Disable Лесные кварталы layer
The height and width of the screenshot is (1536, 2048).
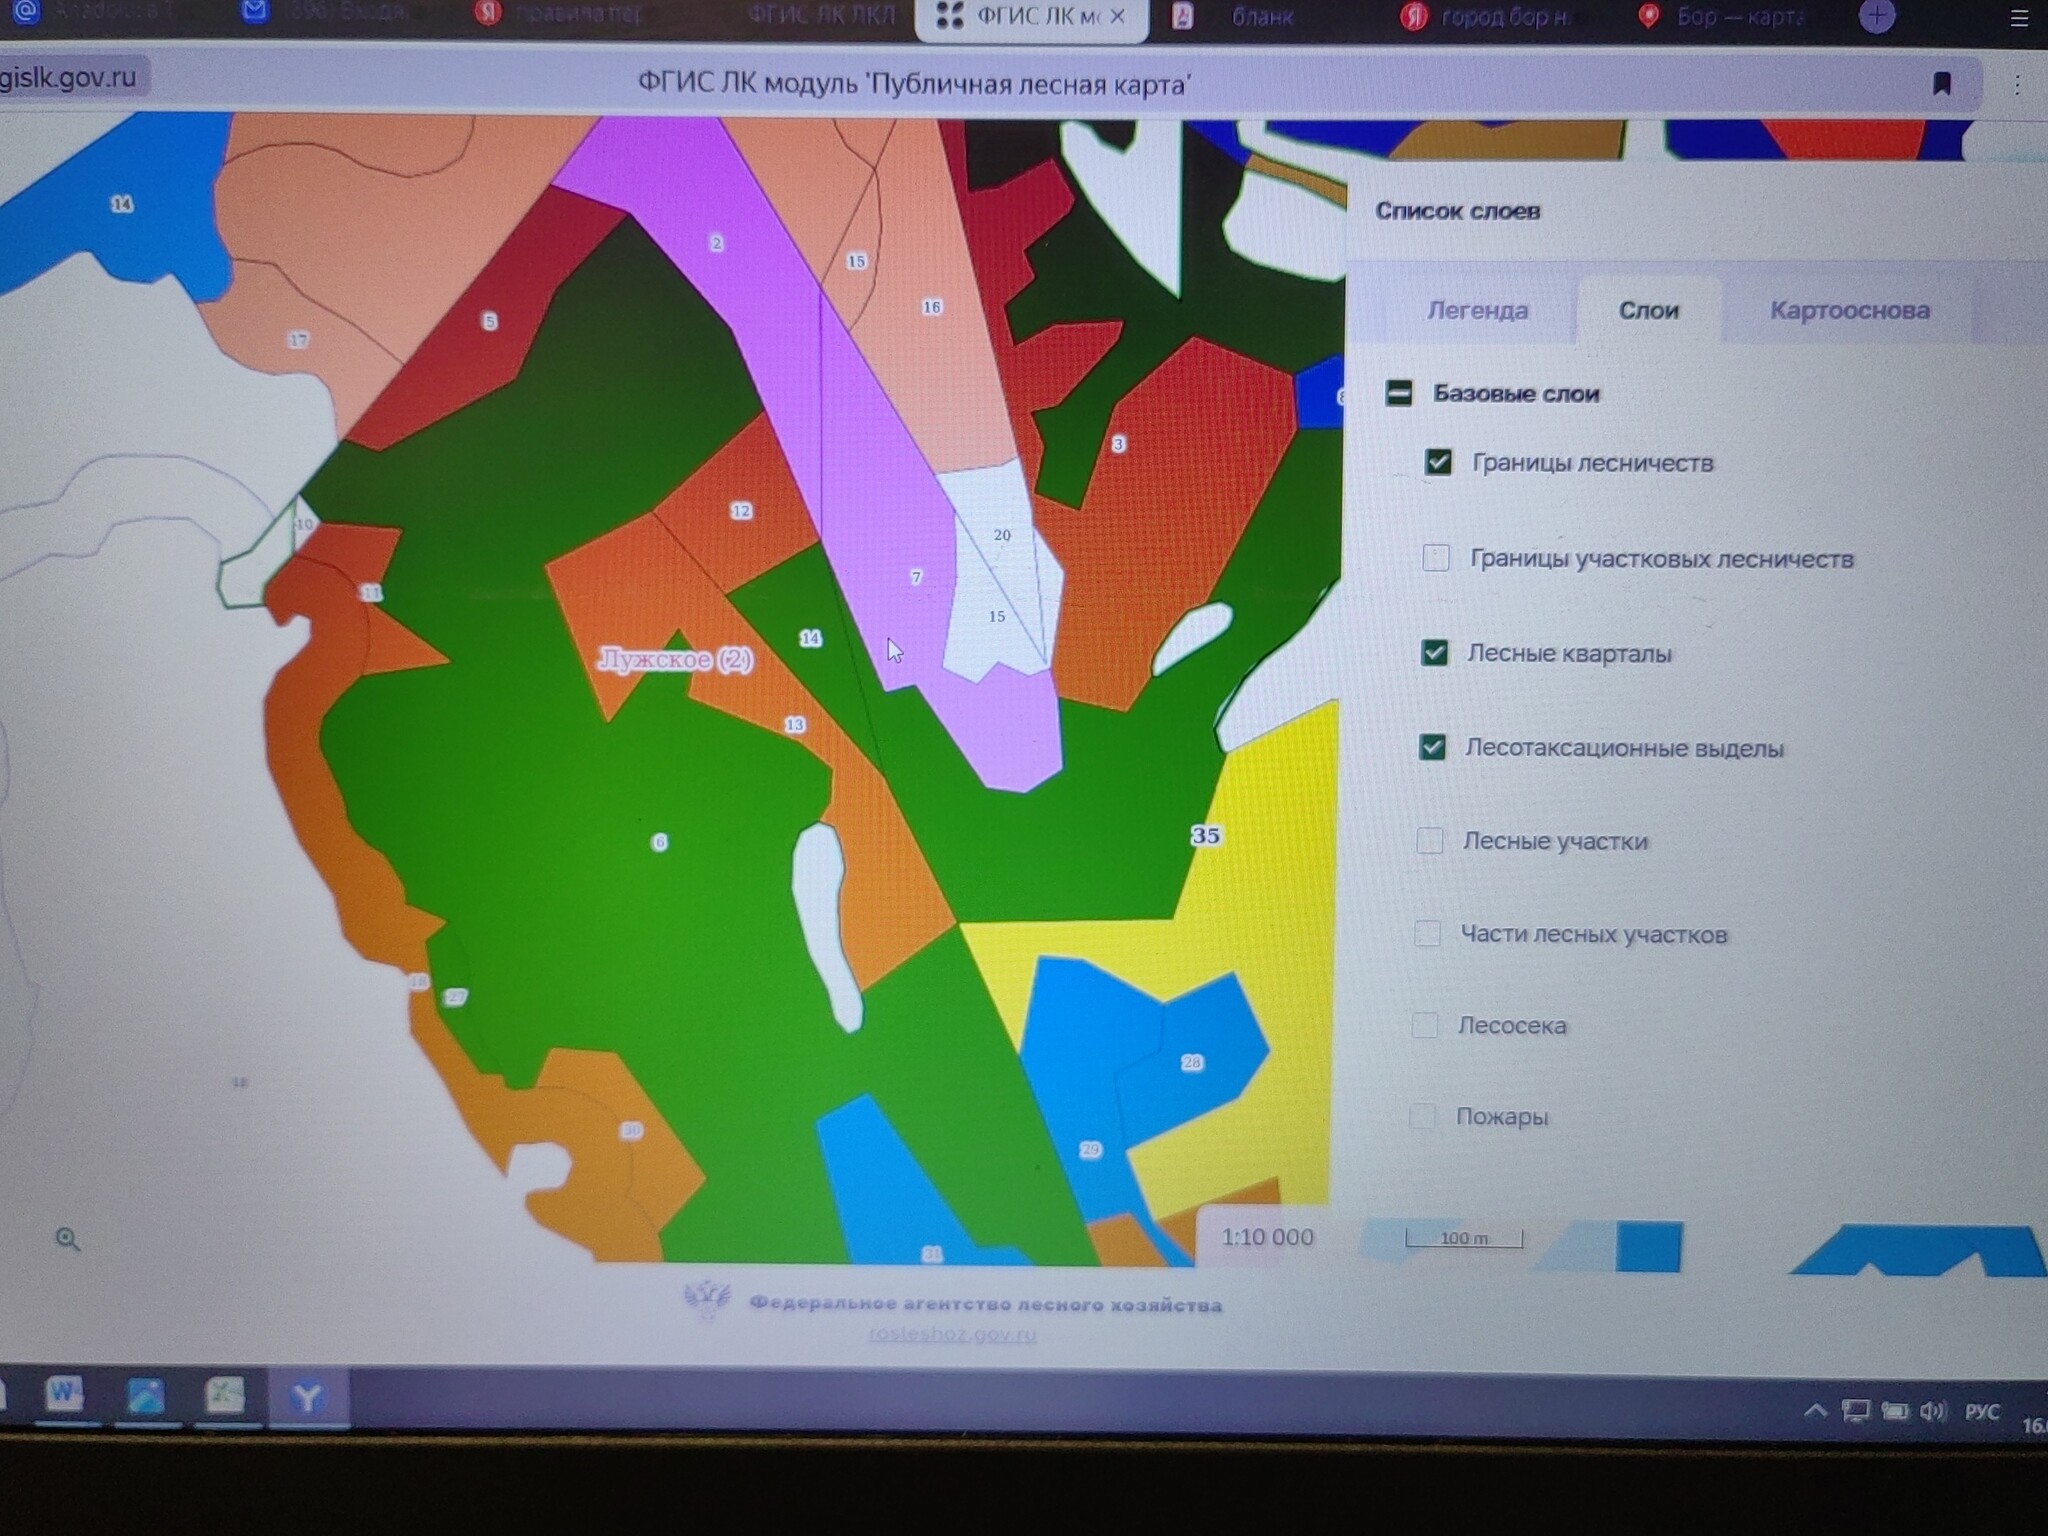tap(1434, 653)
